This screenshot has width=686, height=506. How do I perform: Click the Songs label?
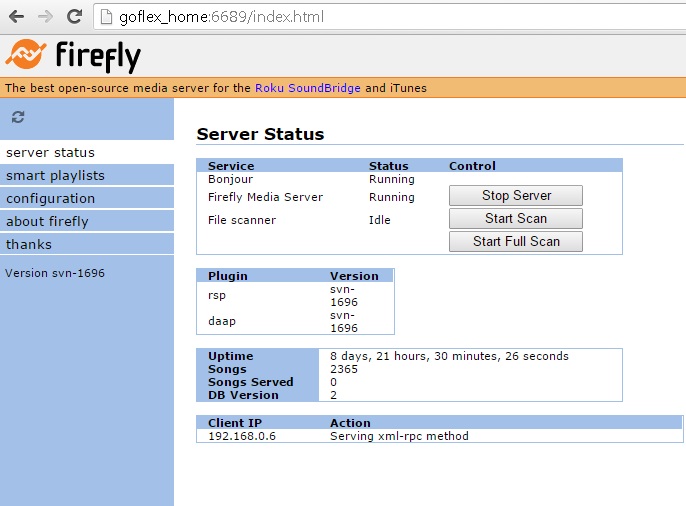tap(227, 369)
